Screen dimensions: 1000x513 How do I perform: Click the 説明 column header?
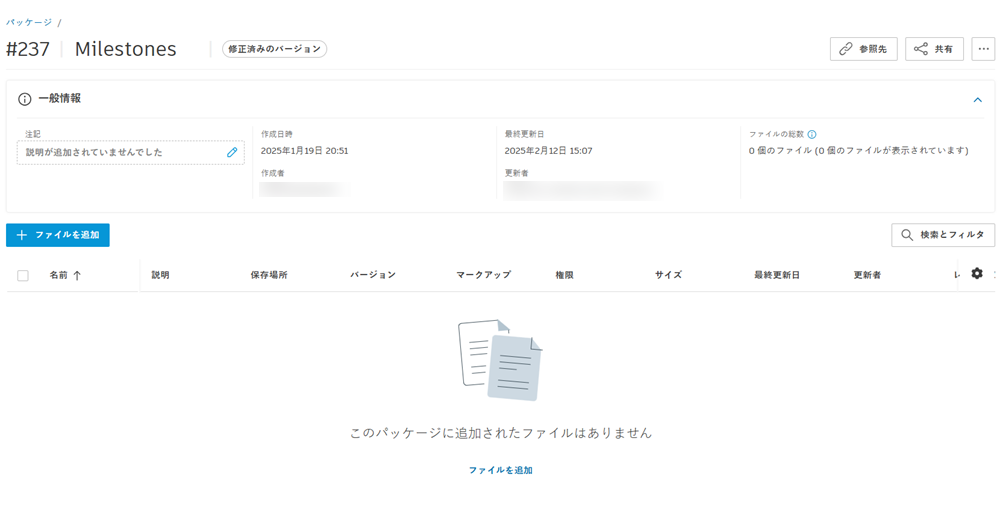click(x=161, y=275)
